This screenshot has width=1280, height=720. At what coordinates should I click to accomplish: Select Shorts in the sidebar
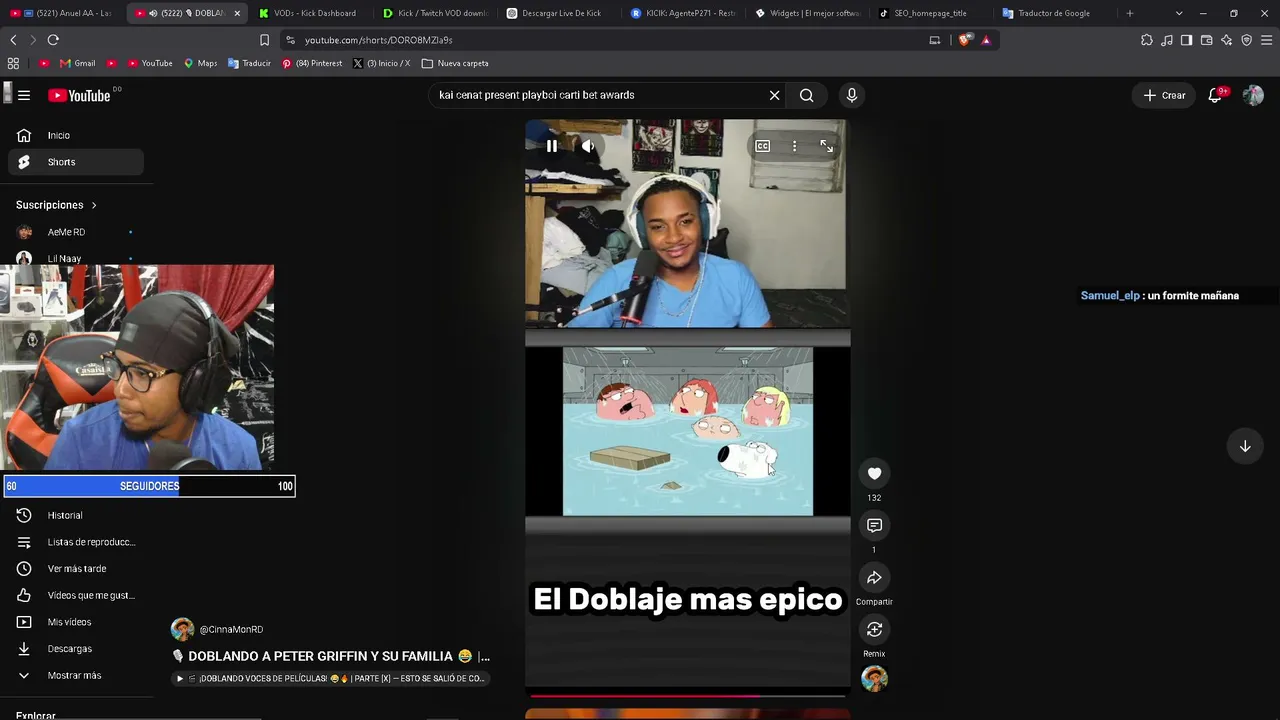click(x=76, y=162)
